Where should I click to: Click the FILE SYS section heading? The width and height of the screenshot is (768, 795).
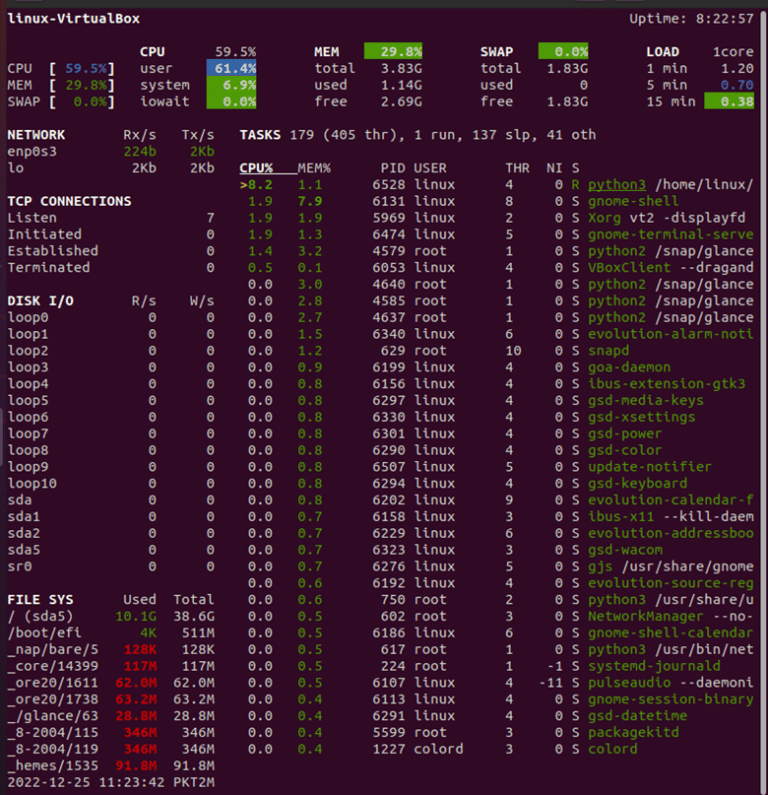41,600
